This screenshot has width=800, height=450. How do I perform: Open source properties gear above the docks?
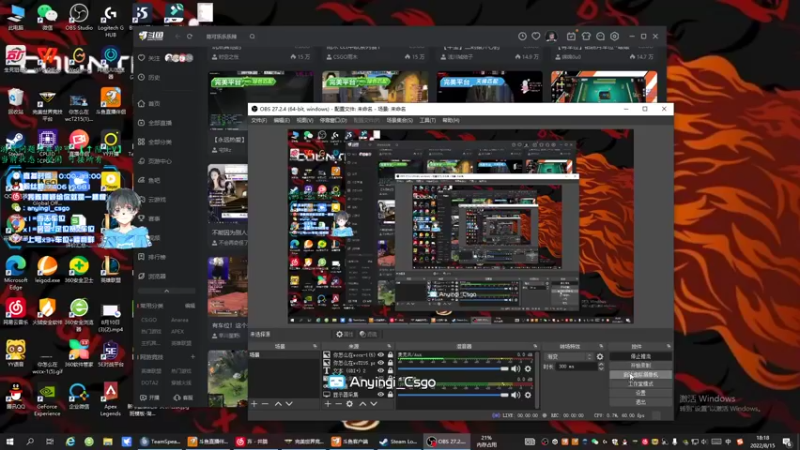(x=344, y=334)
